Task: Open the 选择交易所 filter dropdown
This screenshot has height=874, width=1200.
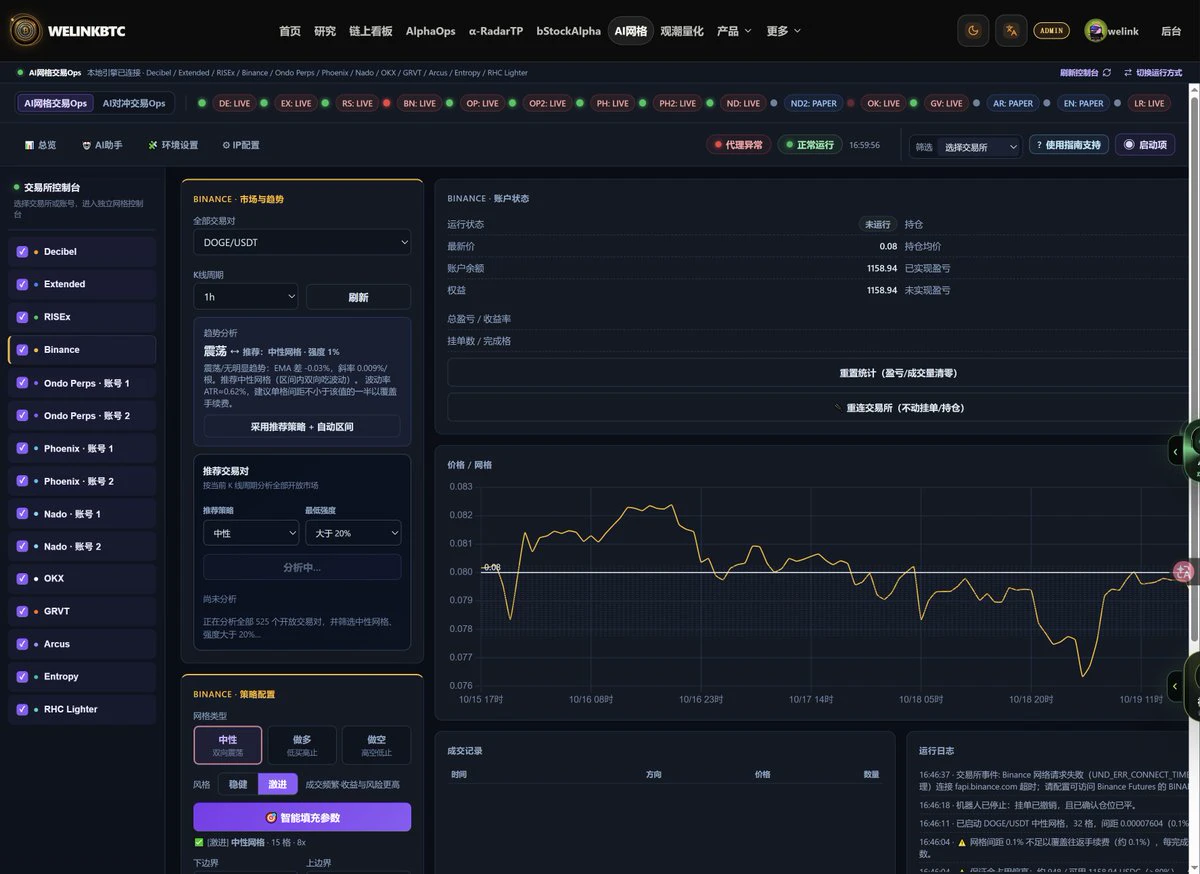Action: 979,146
